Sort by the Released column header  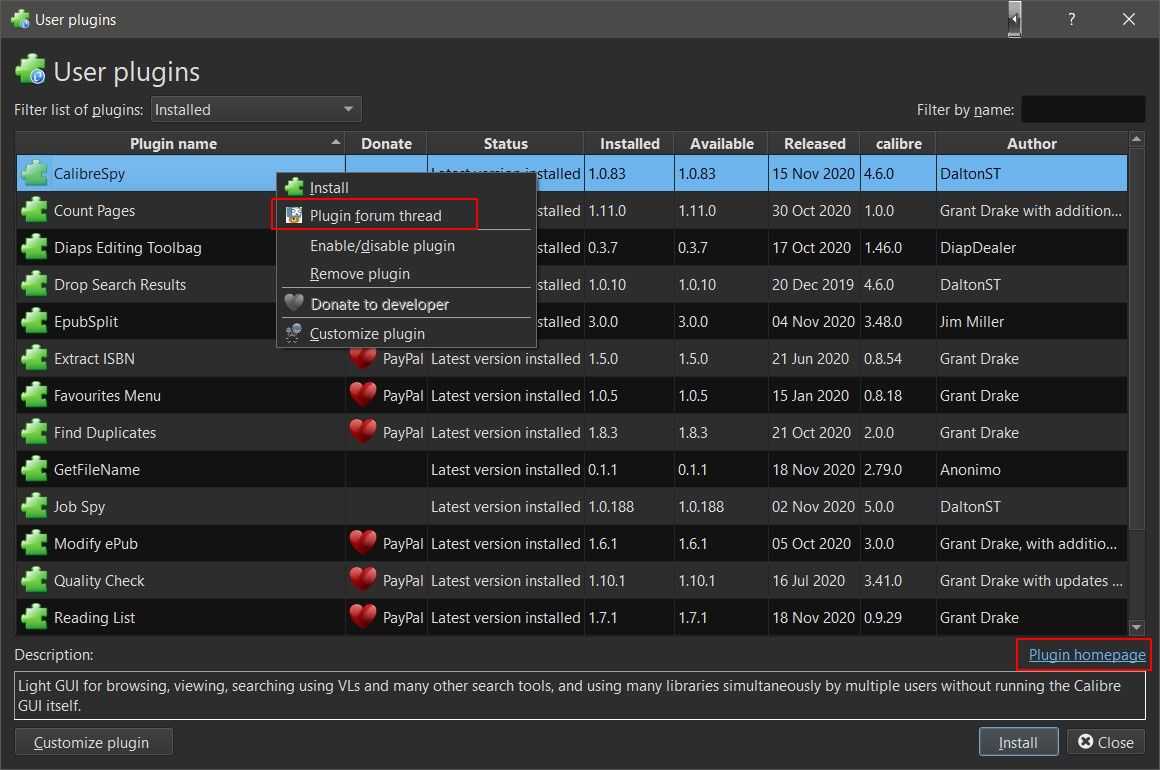coord(815,143)
